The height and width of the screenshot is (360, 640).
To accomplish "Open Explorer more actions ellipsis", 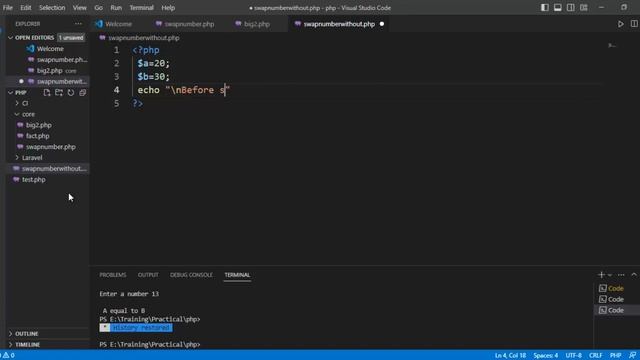I will click(78, 24).
